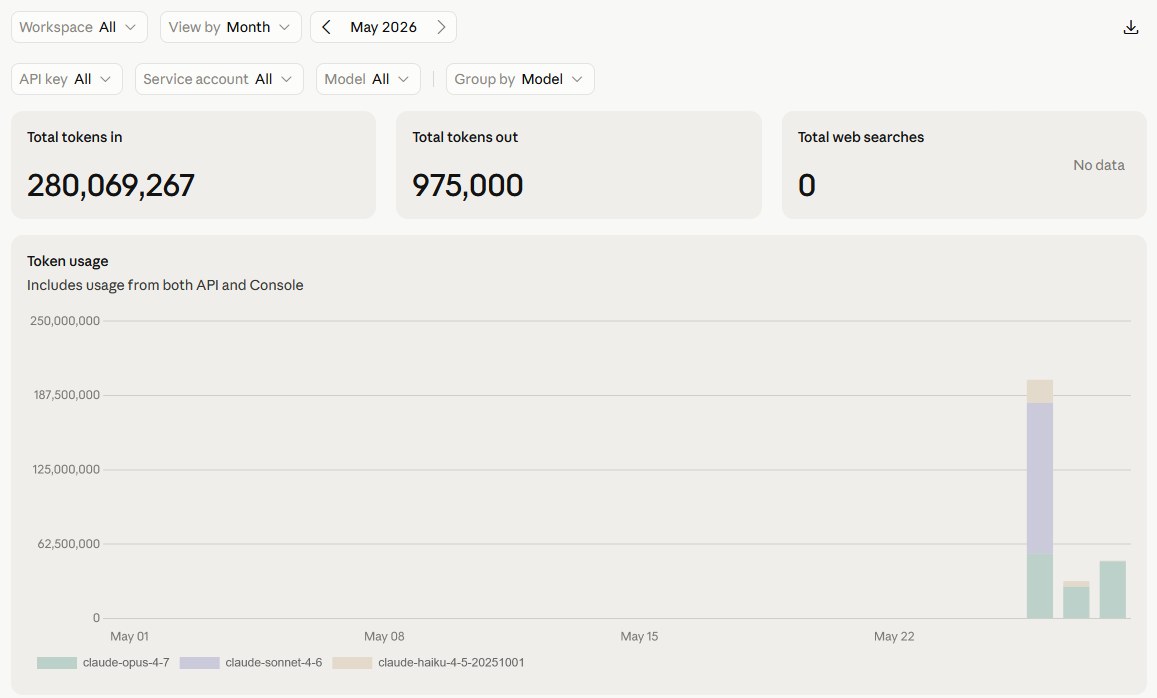The image size is (1157, 698).
Task: Select the Total web searches card
Action: 964,165
